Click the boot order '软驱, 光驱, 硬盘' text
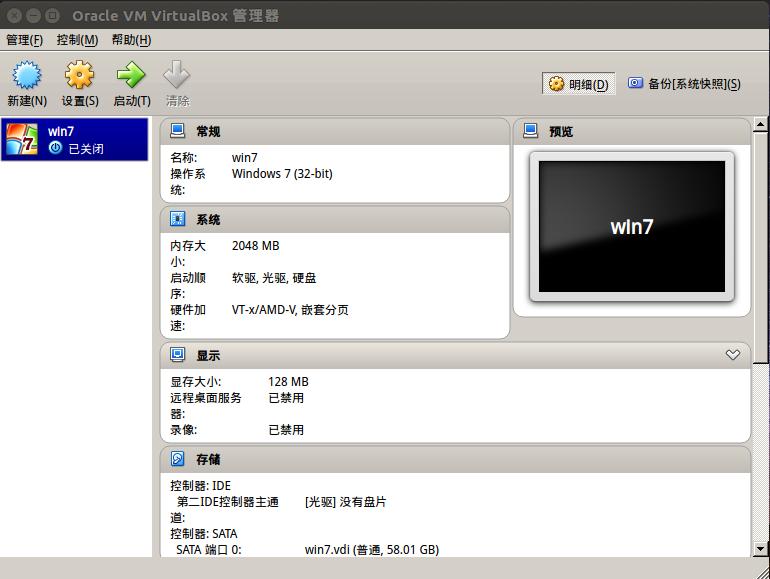The width and height of the screenshot is (770, 579). point(274,278)
